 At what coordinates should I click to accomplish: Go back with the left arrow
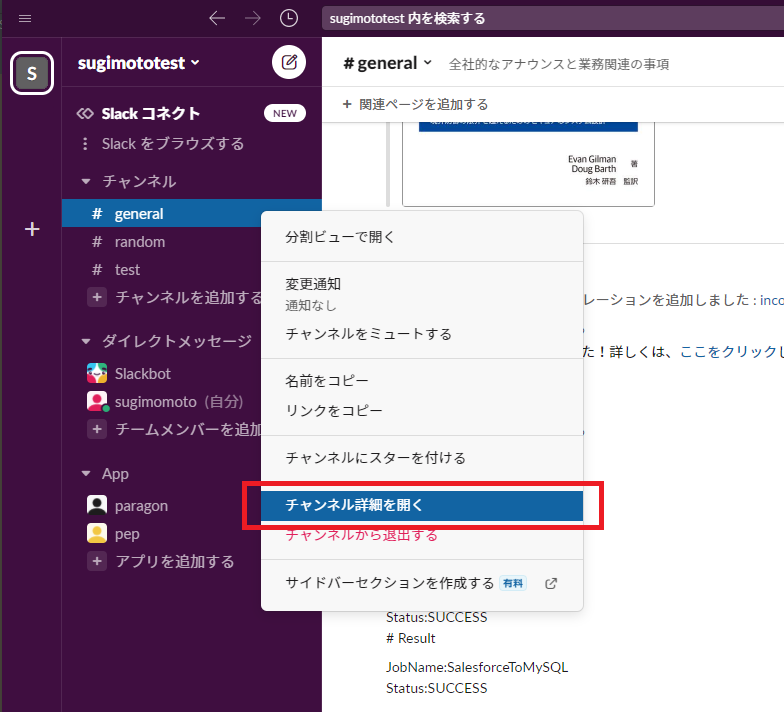pos(217,18)
